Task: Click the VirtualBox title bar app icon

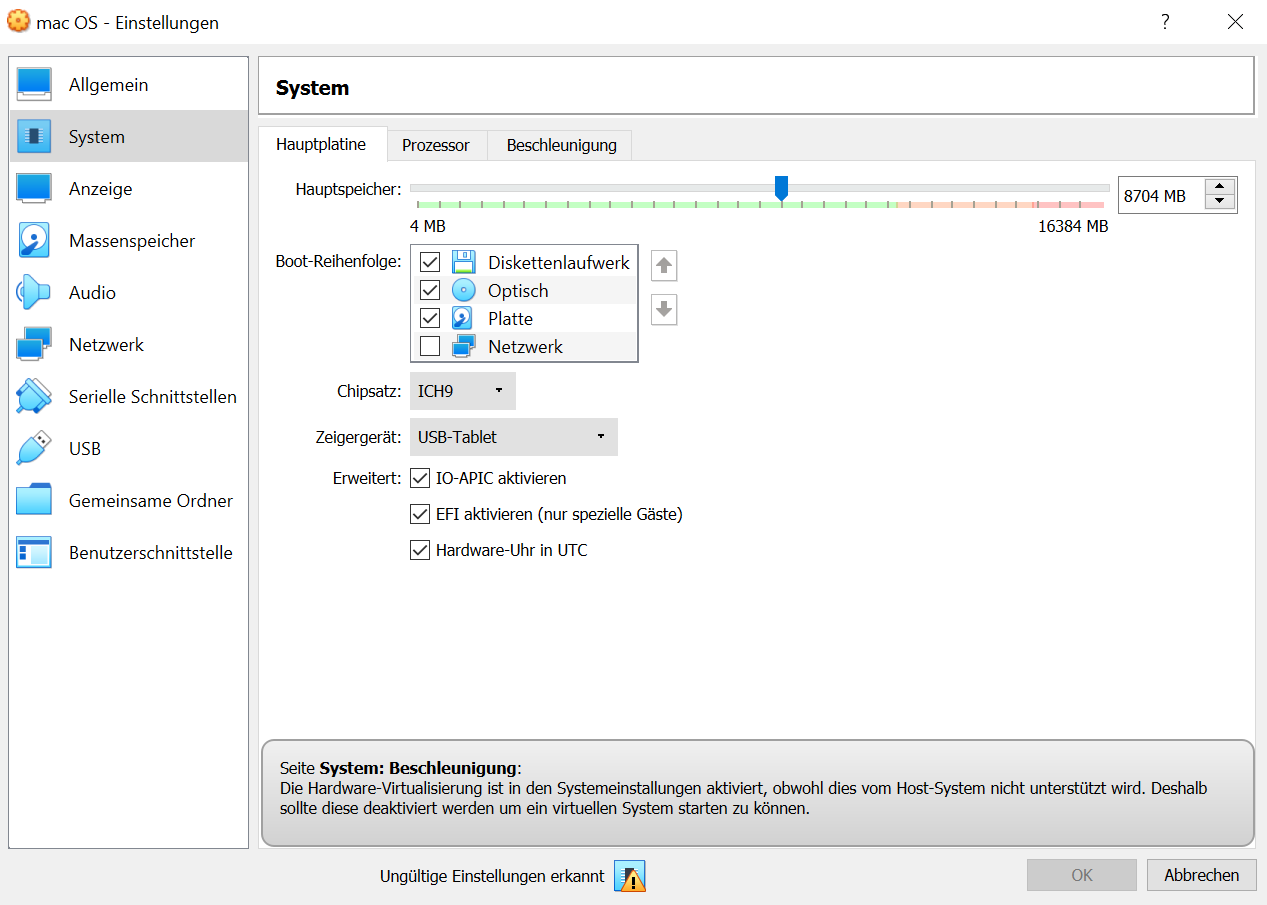Action: pos(18,22)
